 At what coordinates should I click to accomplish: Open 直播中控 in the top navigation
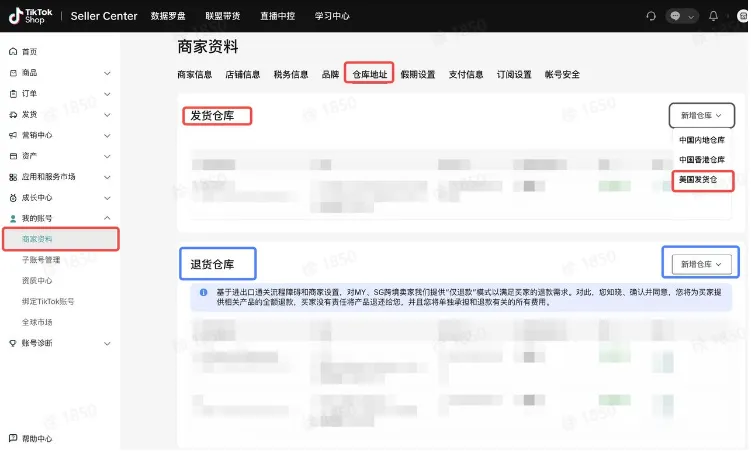click(x=277, y=16)
